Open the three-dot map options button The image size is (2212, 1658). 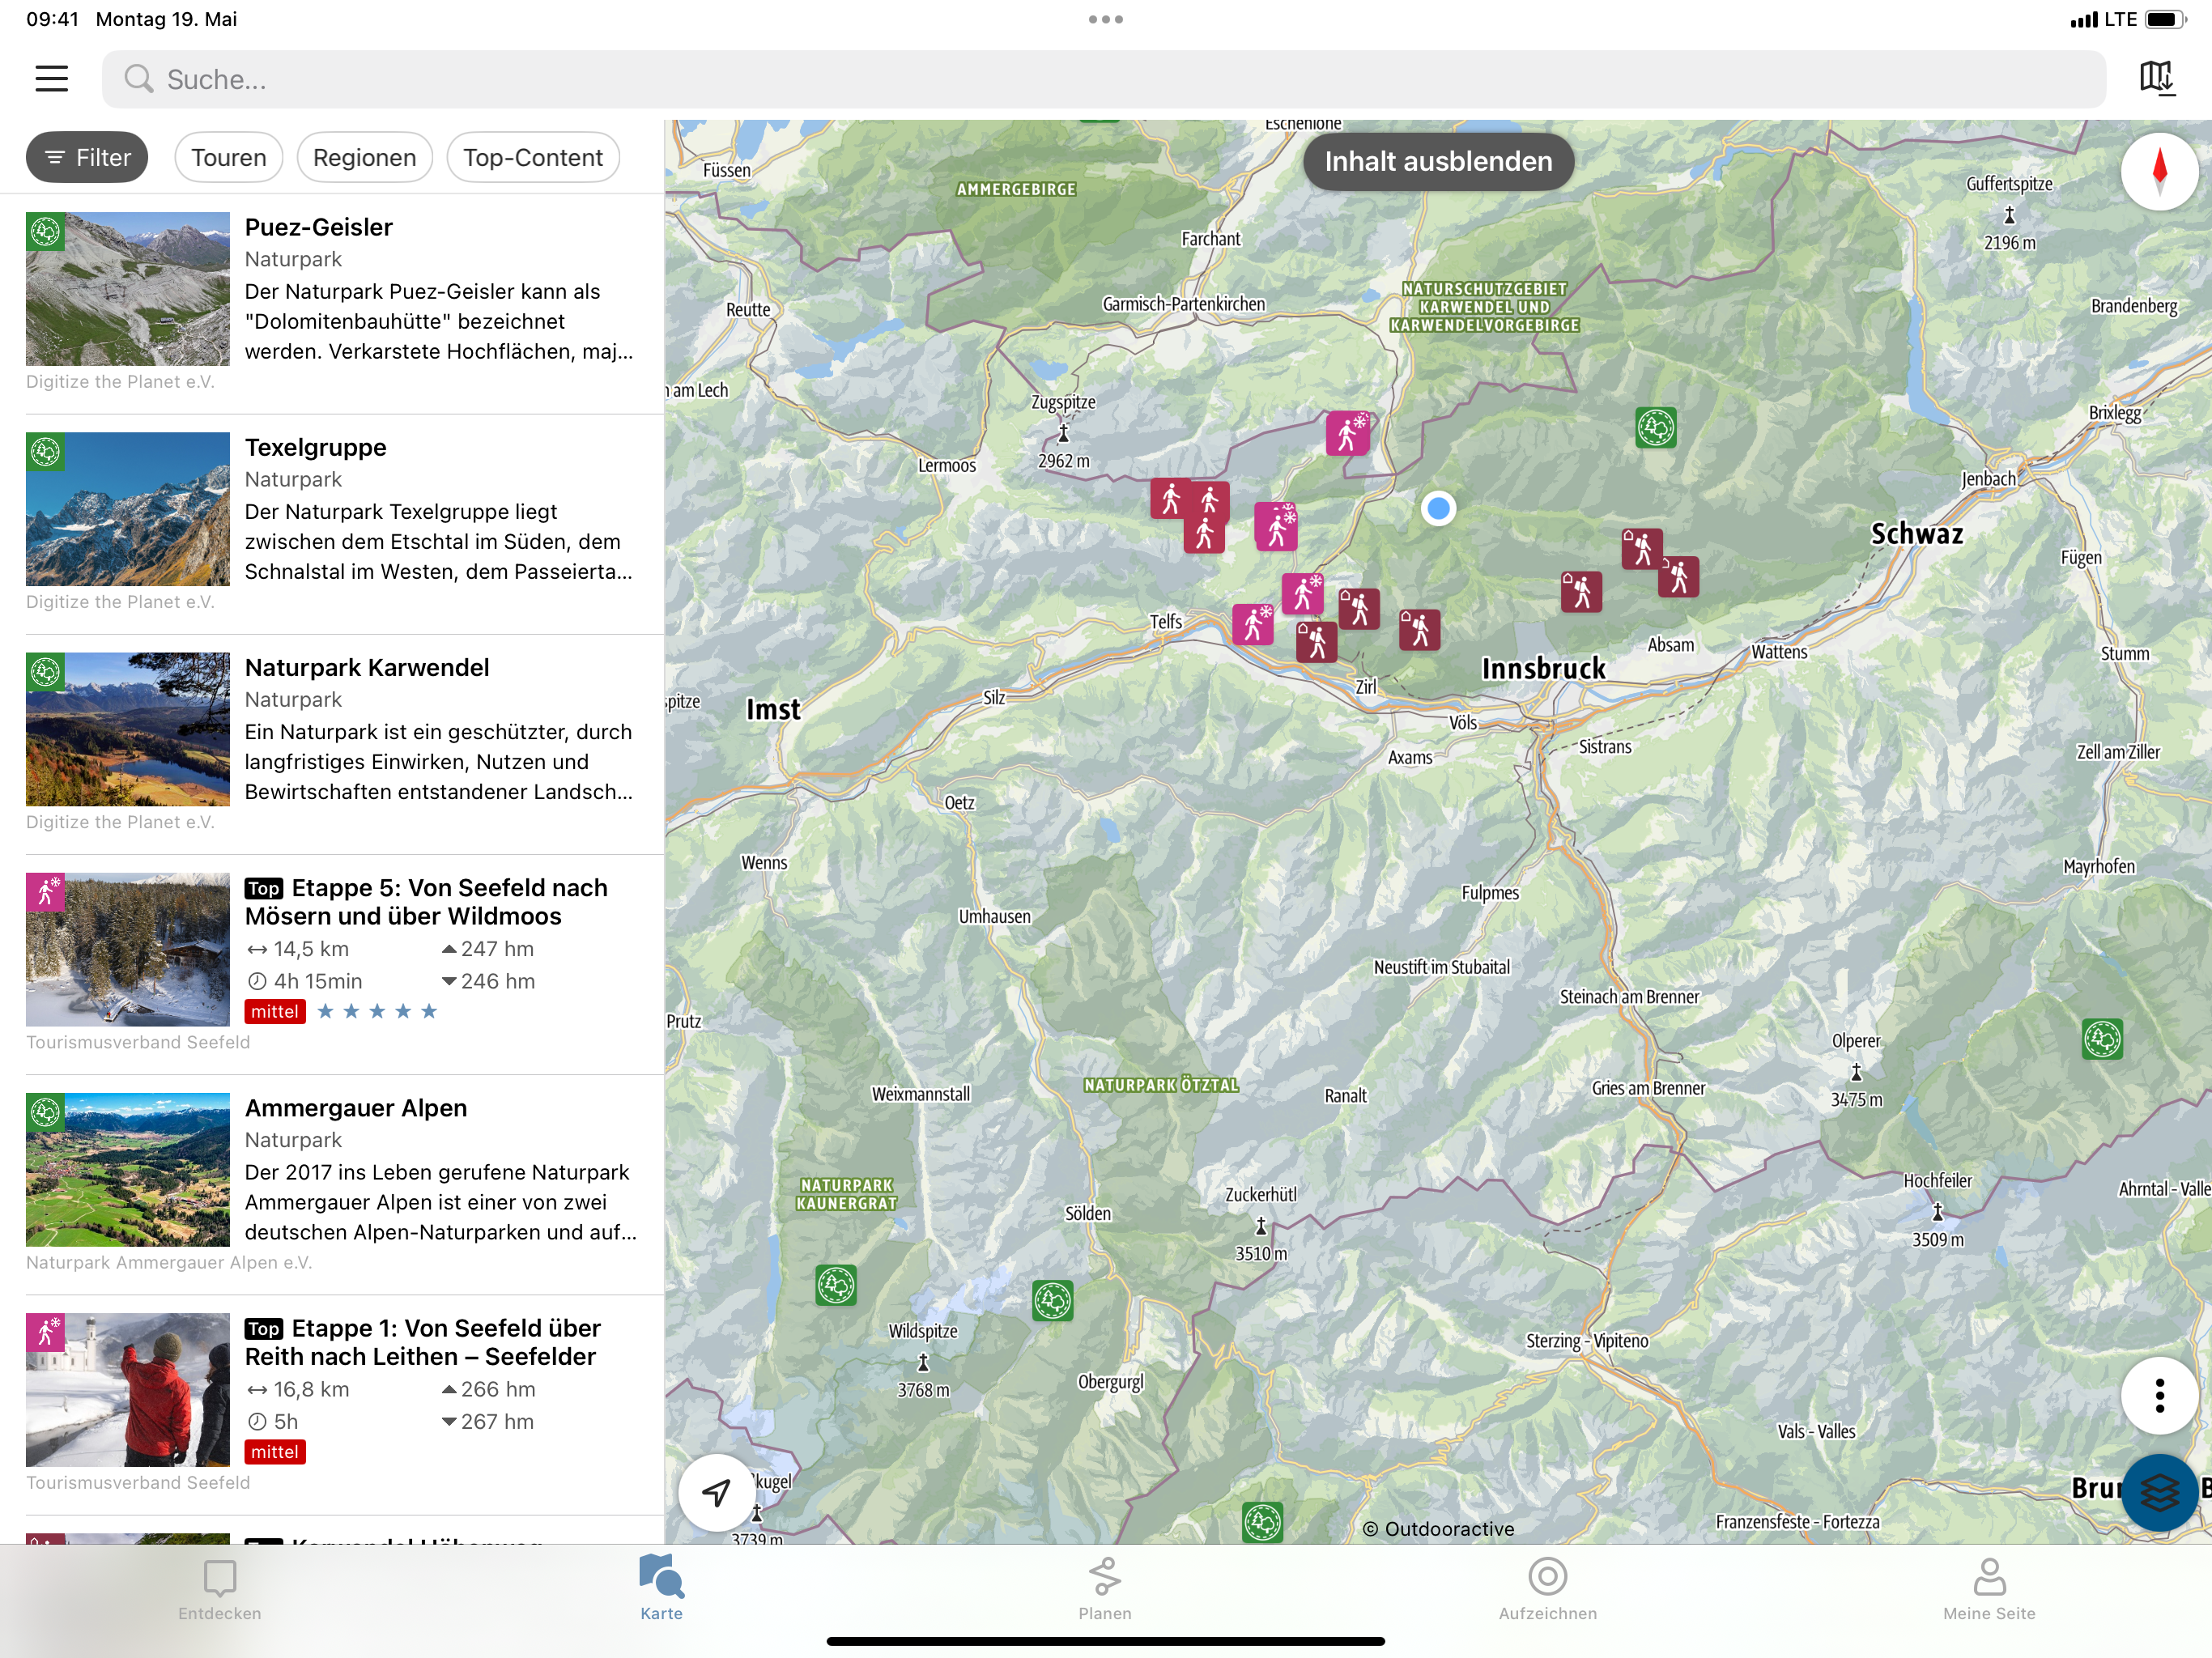[x=2159, y=1395]
